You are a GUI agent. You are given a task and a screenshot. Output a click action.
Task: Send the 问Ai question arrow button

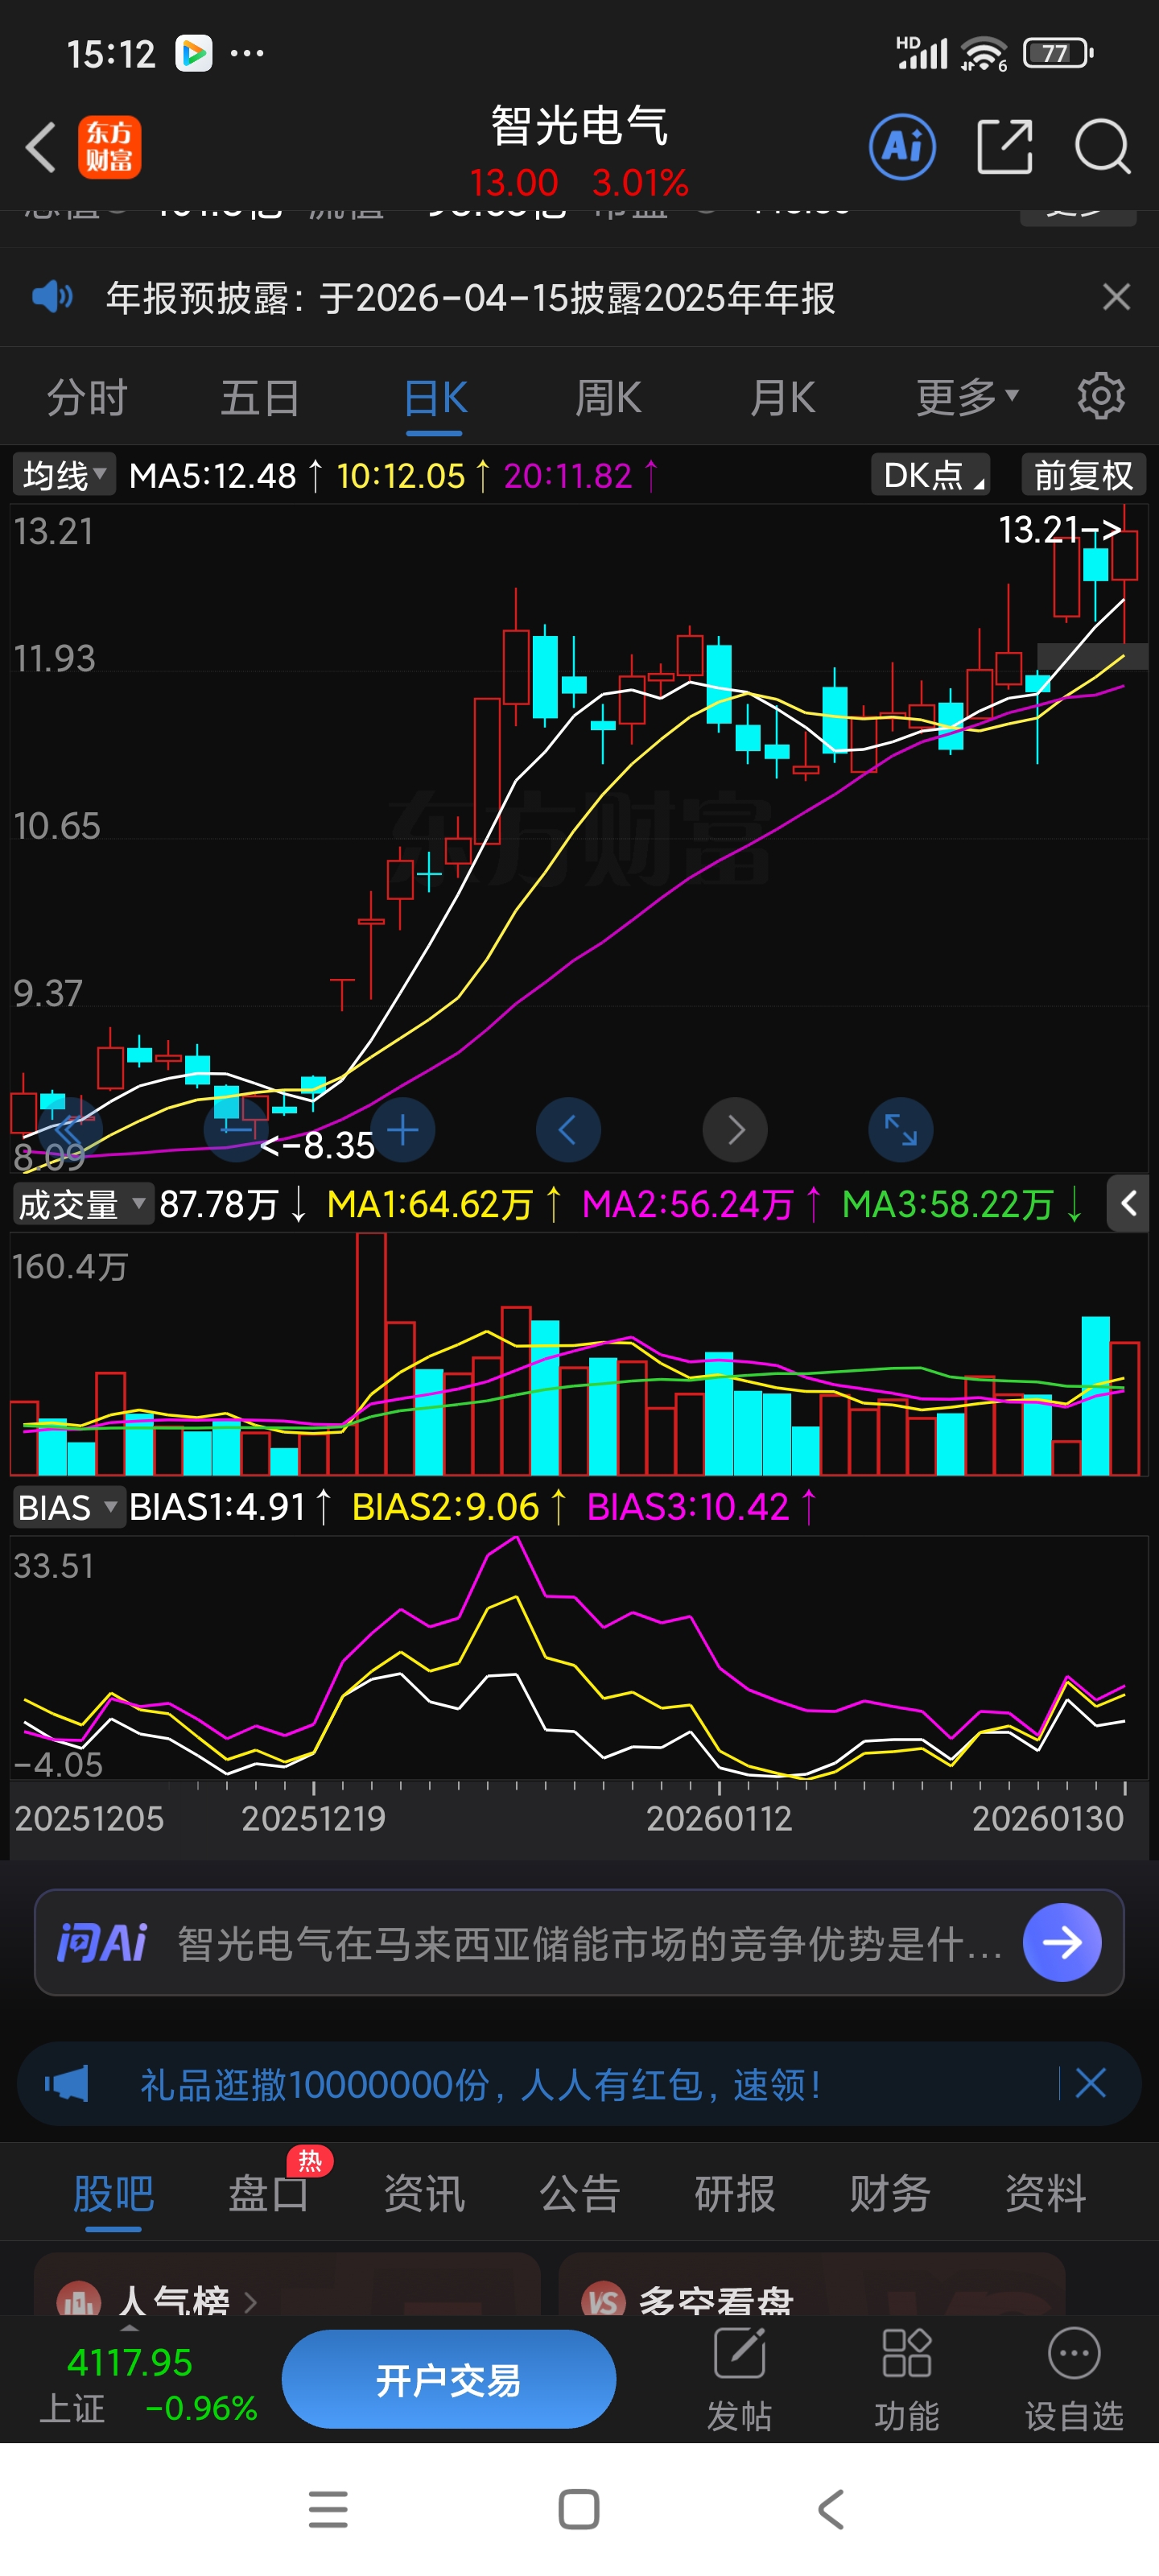click(1062, 1942)
